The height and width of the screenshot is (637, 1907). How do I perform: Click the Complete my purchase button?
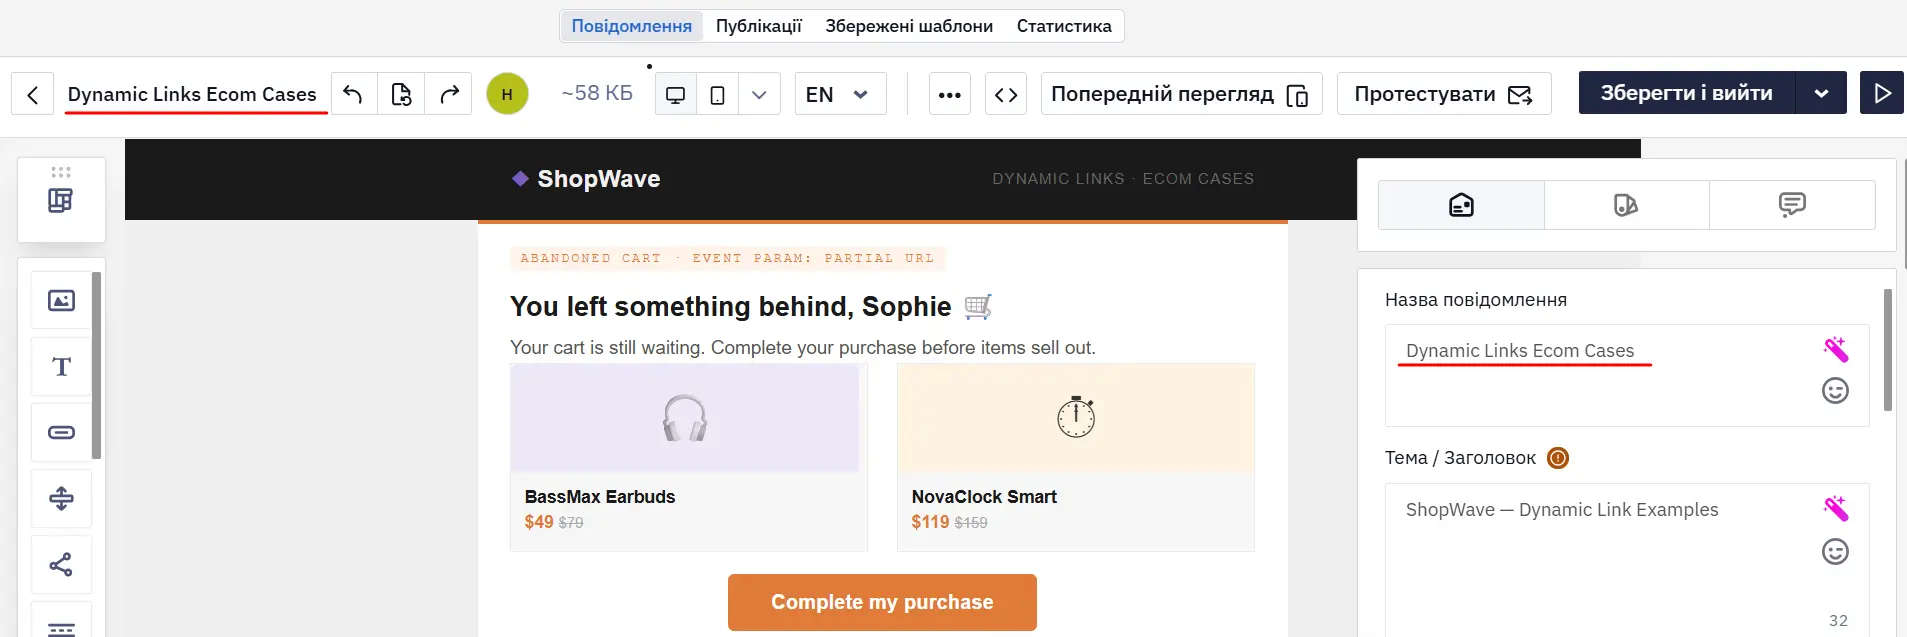pyautogui.click(x=882, y=602)
